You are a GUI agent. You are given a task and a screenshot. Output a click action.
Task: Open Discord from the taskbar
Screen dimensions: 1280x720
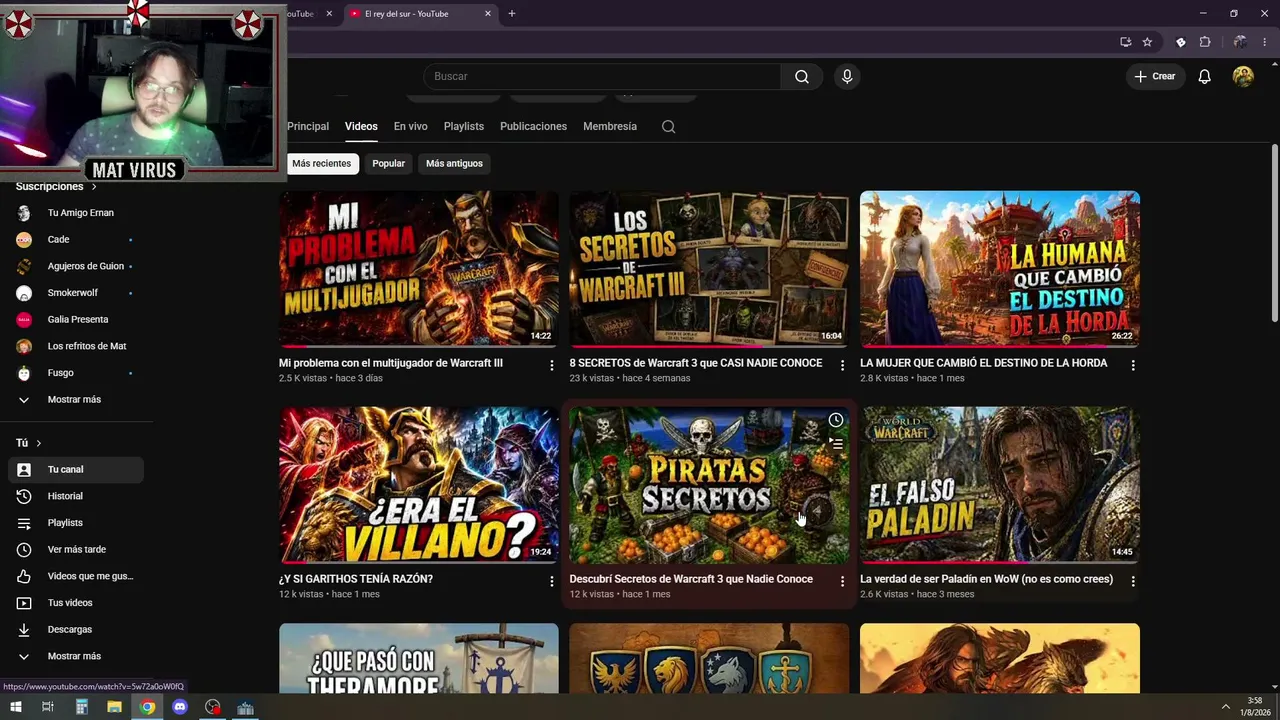tap(180, 707)
